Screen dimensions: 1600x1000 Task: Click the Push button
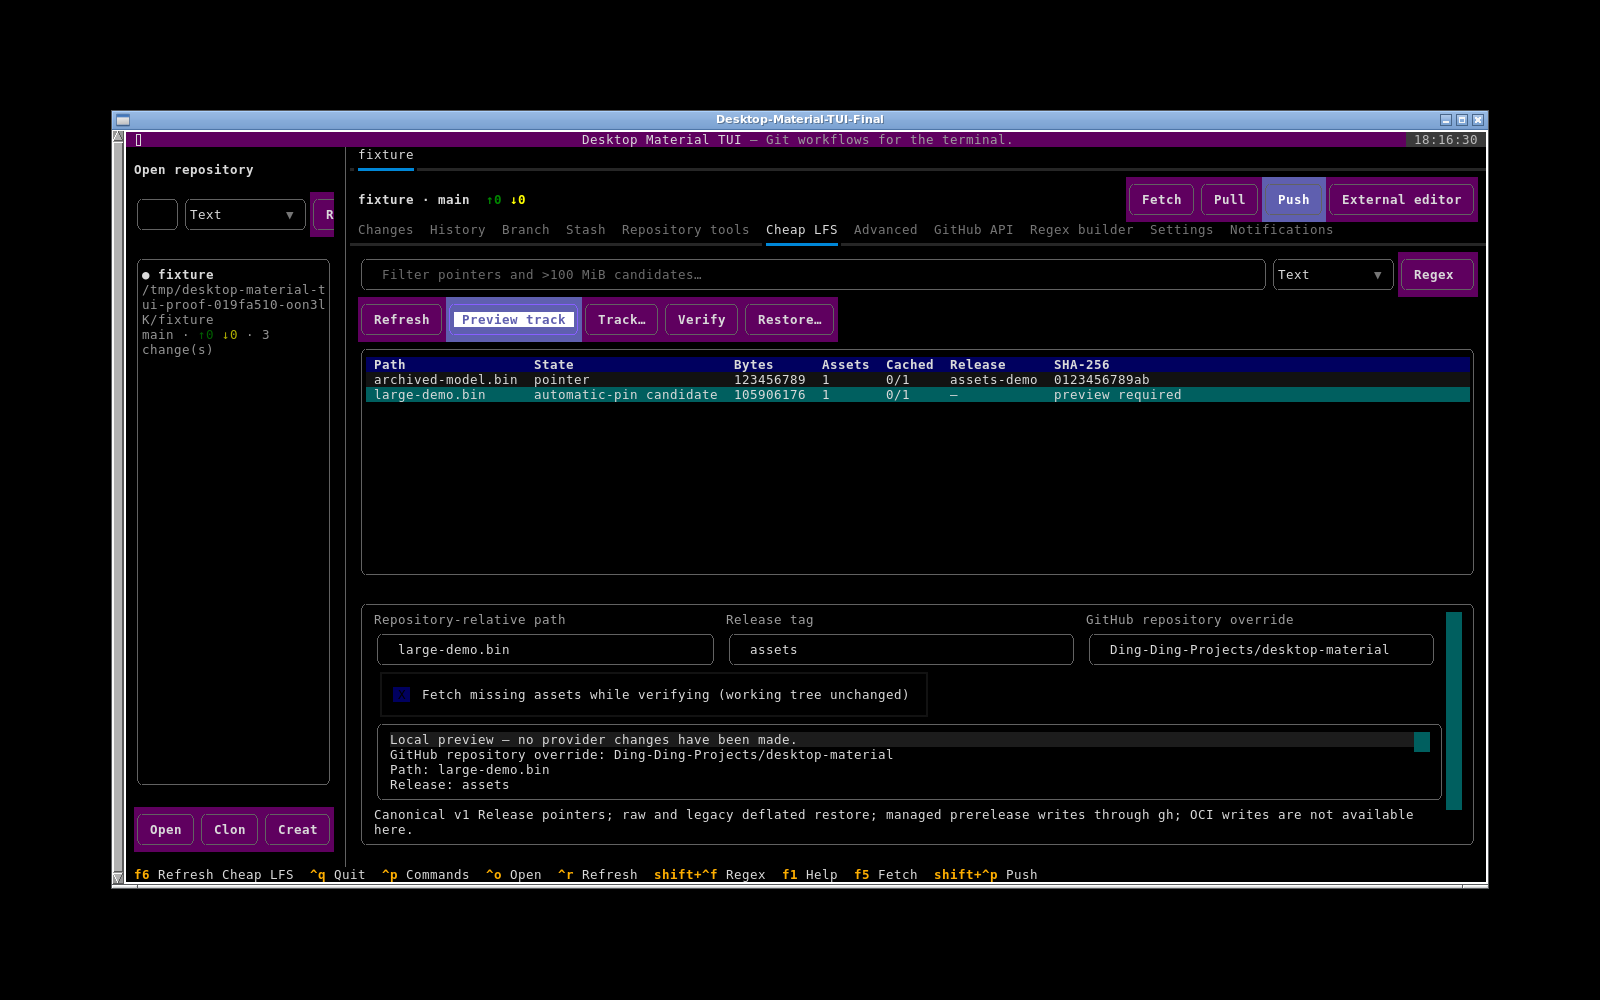click(x=1293, y=200)
